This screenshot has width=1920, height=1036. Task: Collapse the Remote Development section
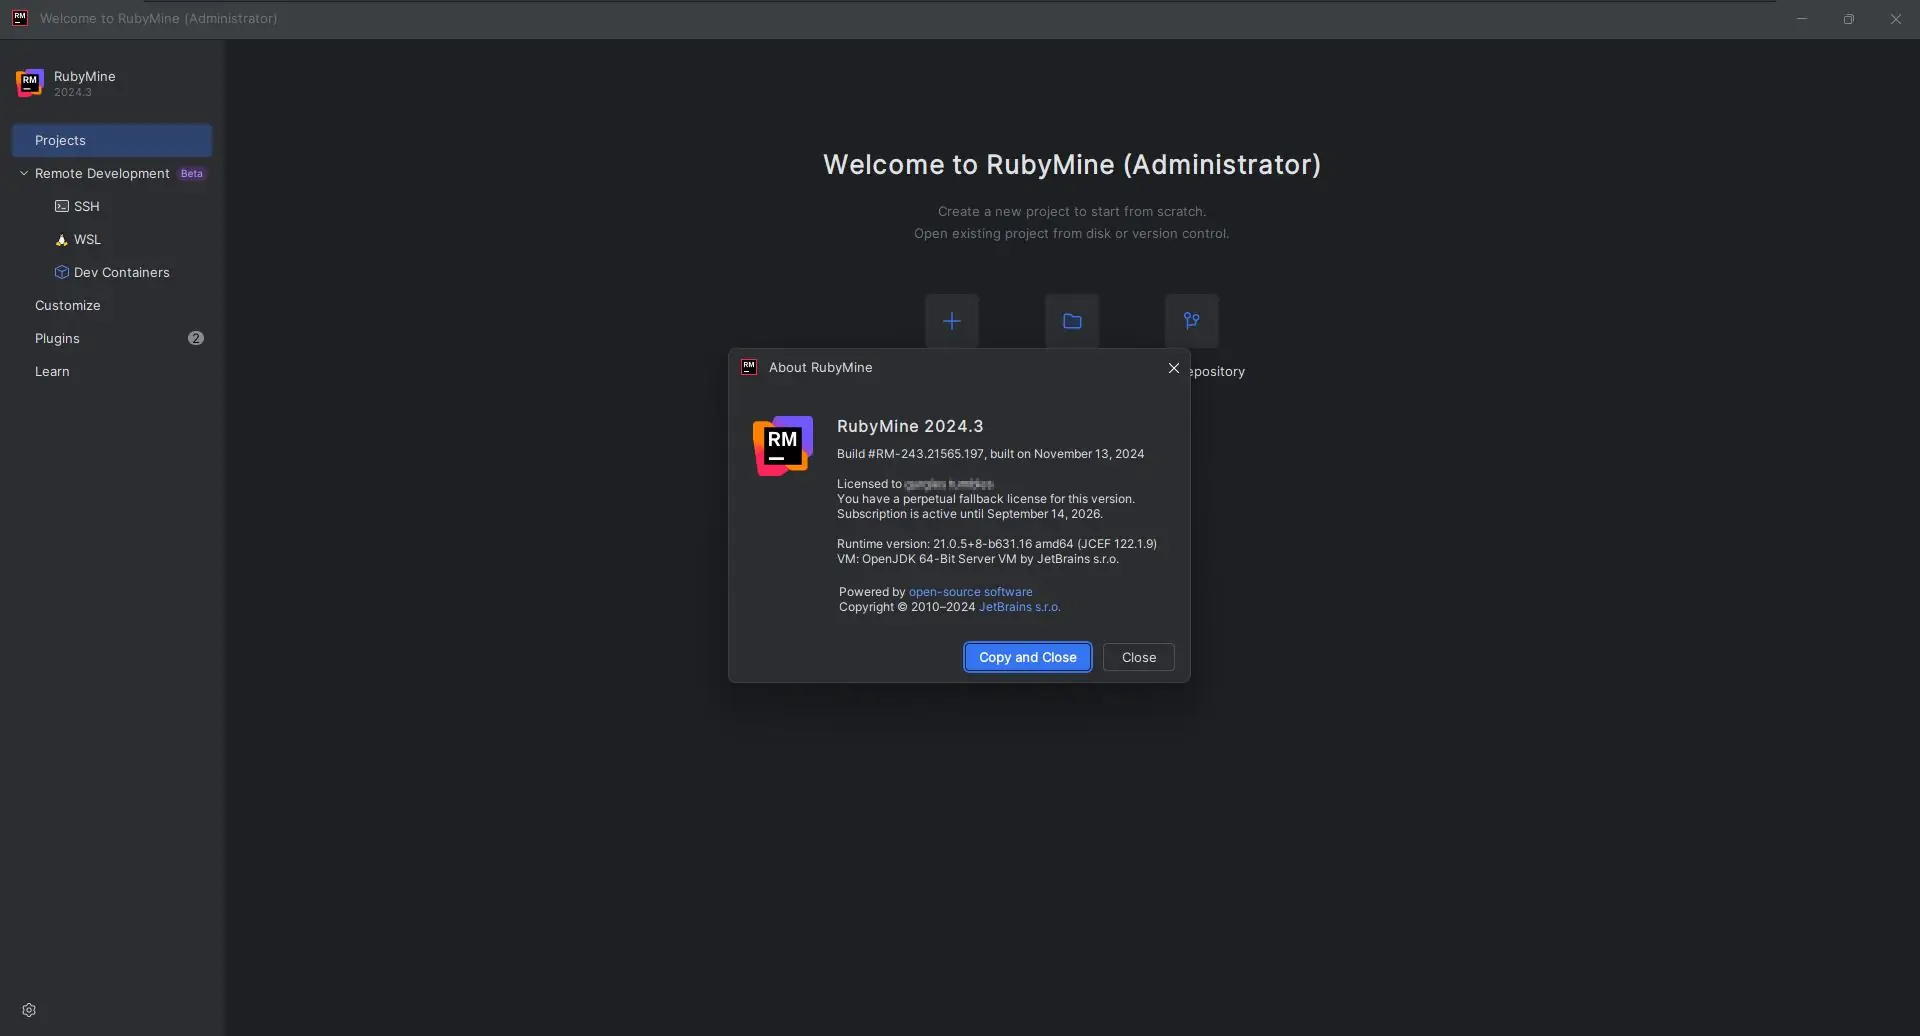tap(24, 173)
